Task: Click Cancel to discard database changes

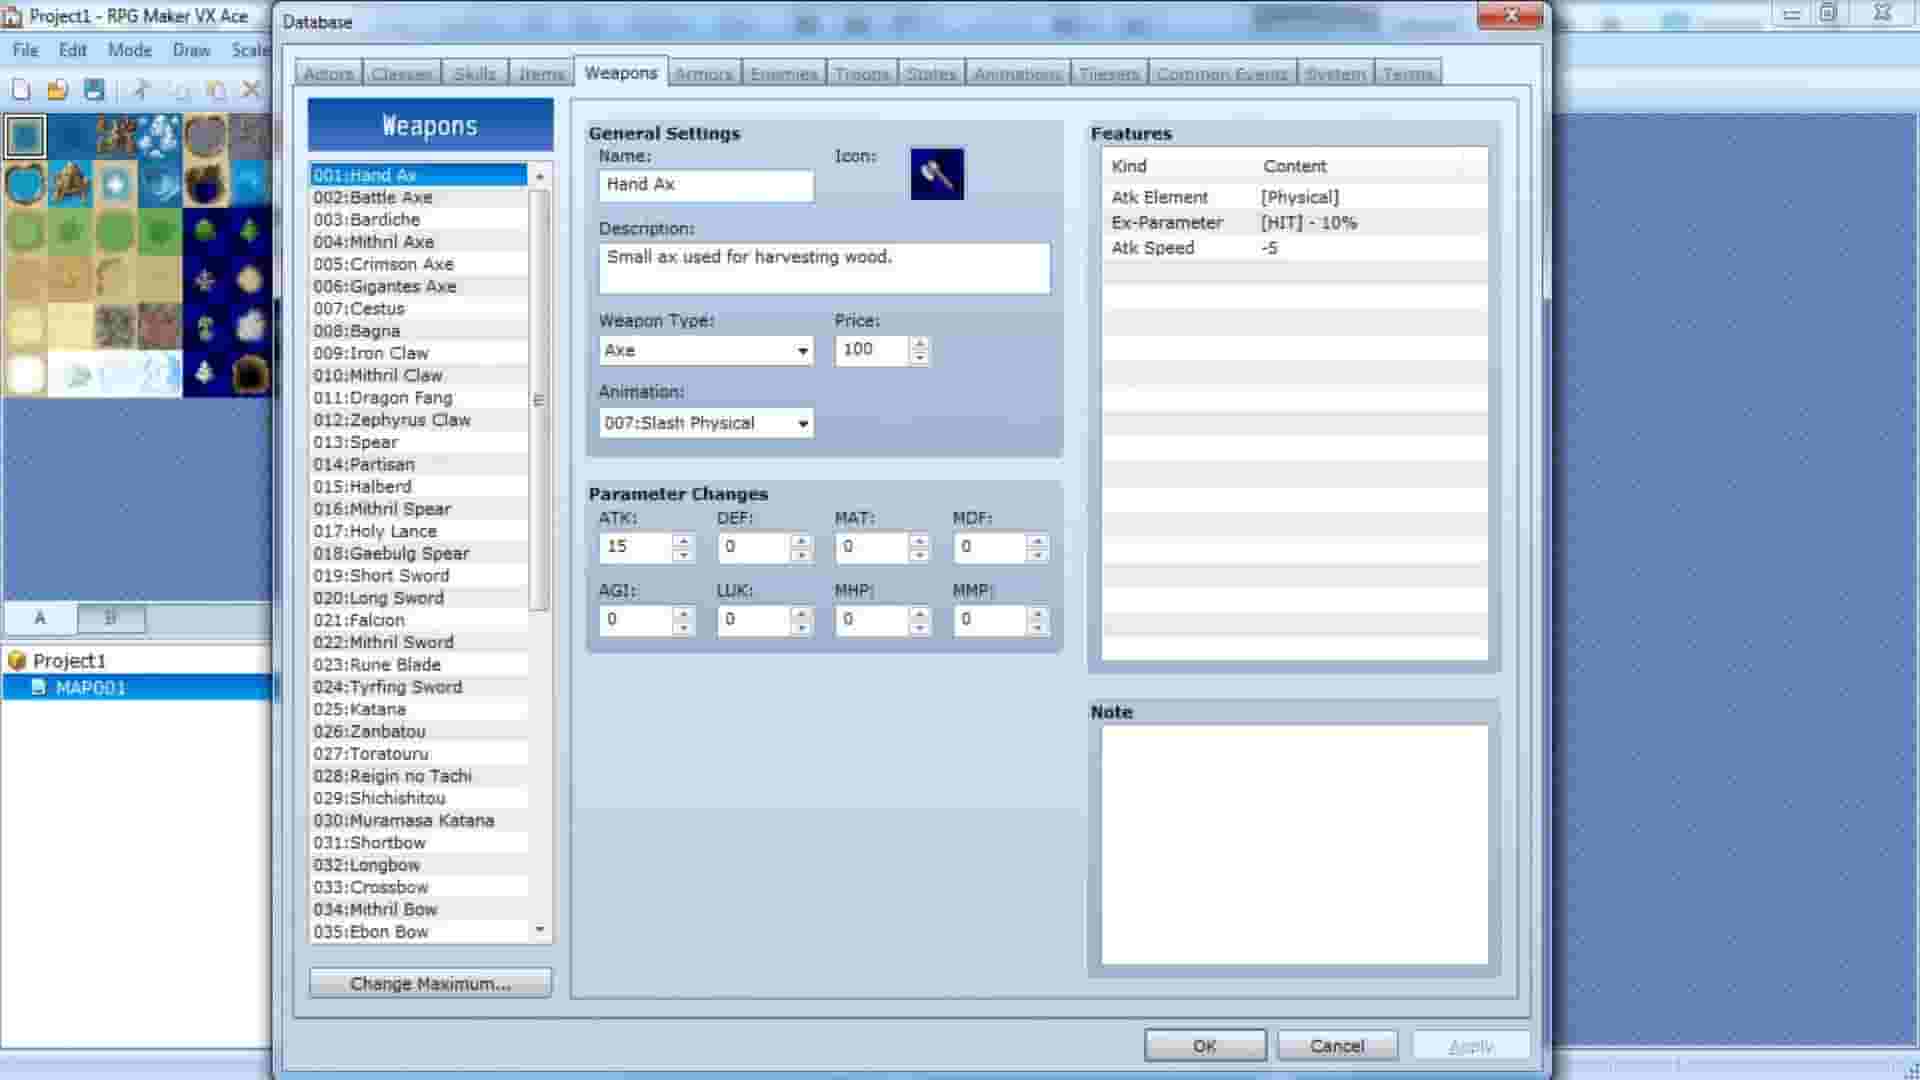Action: (x=1337, y=1045)
